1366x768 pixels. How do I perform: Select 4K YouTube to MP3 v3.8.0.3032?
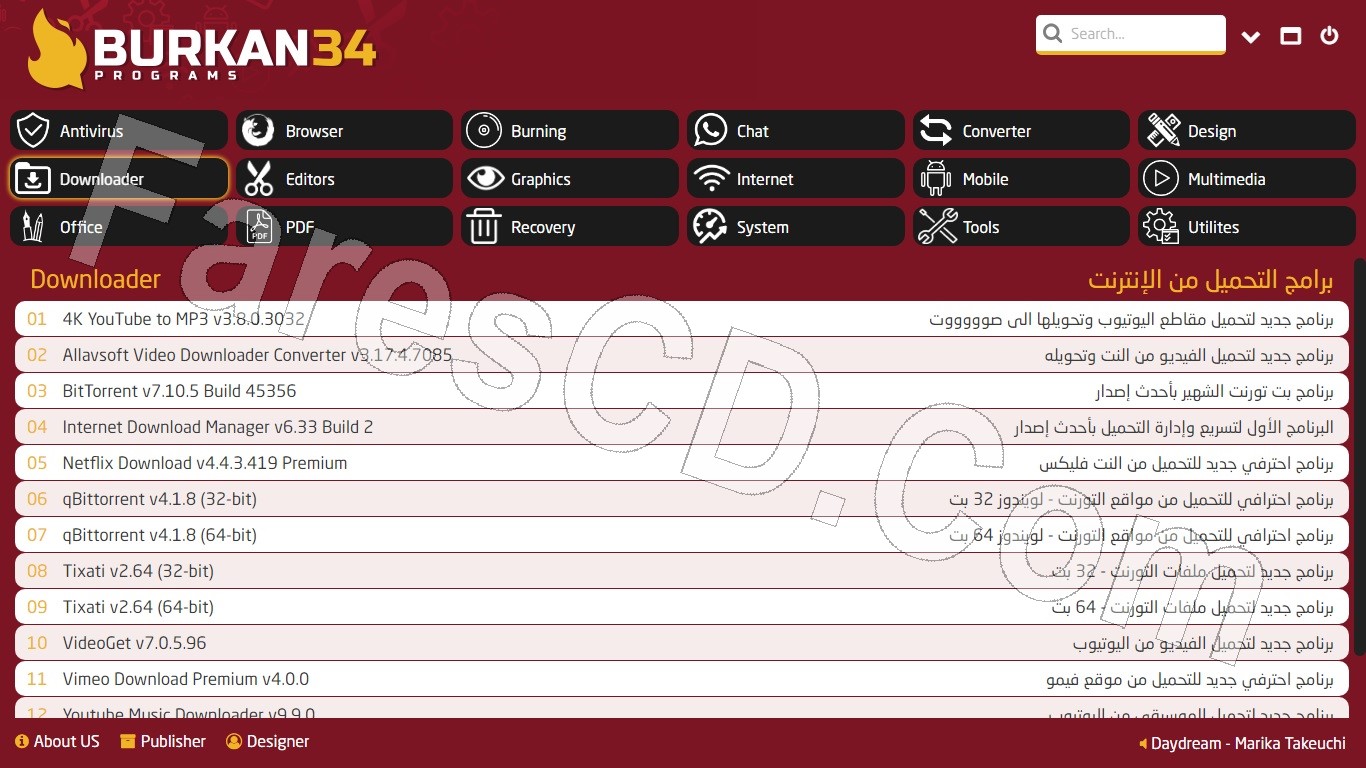(682, 319)
